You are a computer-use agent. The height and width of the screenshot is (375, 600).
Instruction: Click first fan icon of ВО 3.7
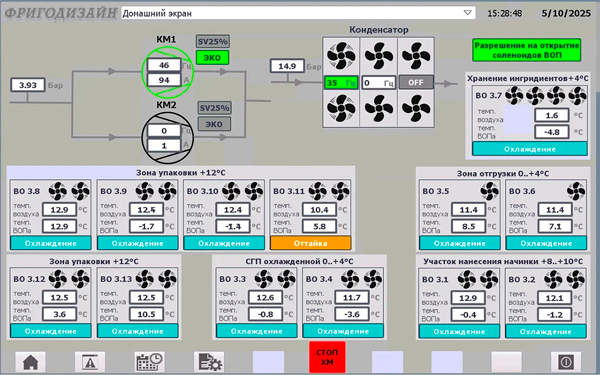(514, 95)
